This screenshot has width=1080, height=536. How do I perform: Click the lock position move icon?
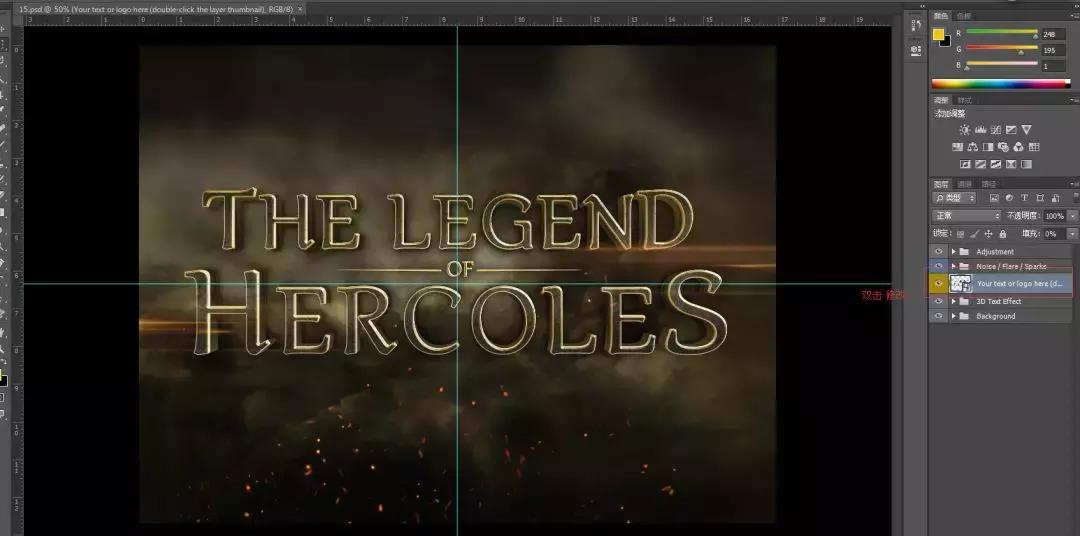click(x=988, y=233)
